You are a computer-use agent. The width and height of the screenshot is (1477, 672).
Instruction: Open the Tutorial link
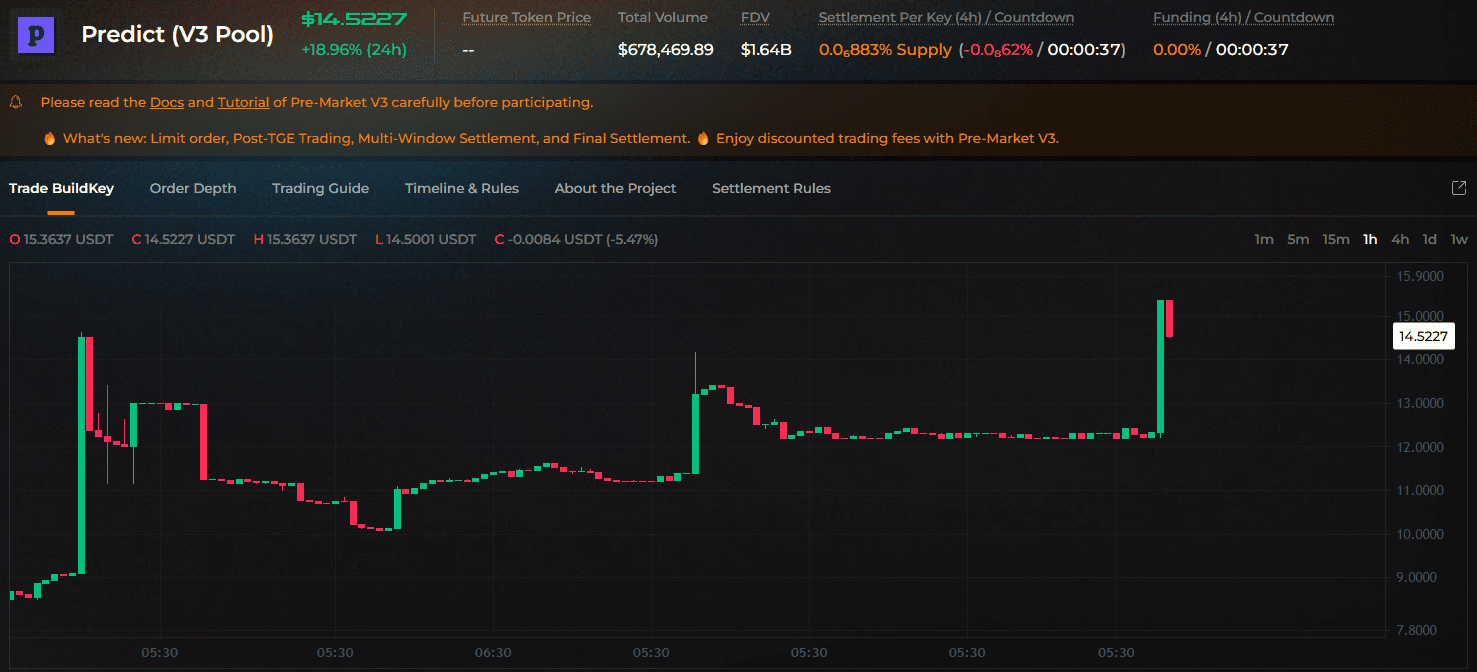(244, 102)
